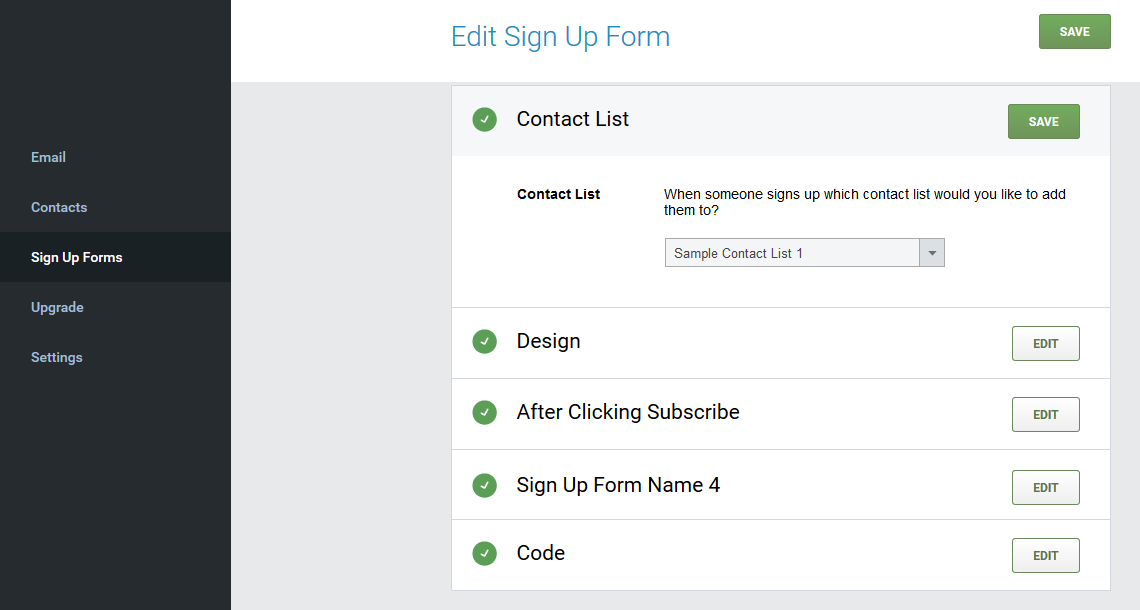Viewport: 1140px width, 610px height.
Task: Go to Contacts in the sidebar
Action: pyautogui.click(x=59, y=207)
